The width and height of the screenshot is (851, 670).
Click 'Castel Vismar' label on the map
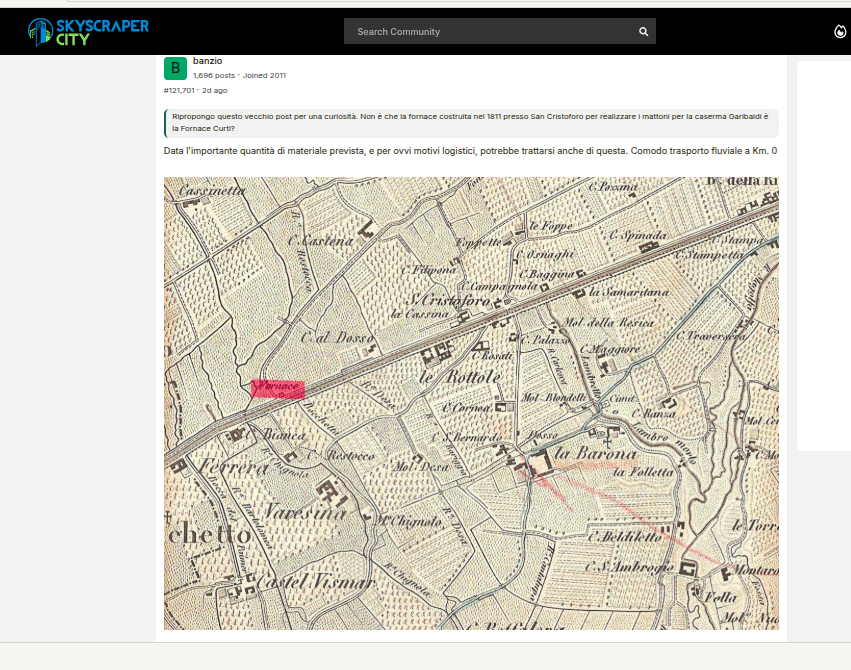click(301, 582)
